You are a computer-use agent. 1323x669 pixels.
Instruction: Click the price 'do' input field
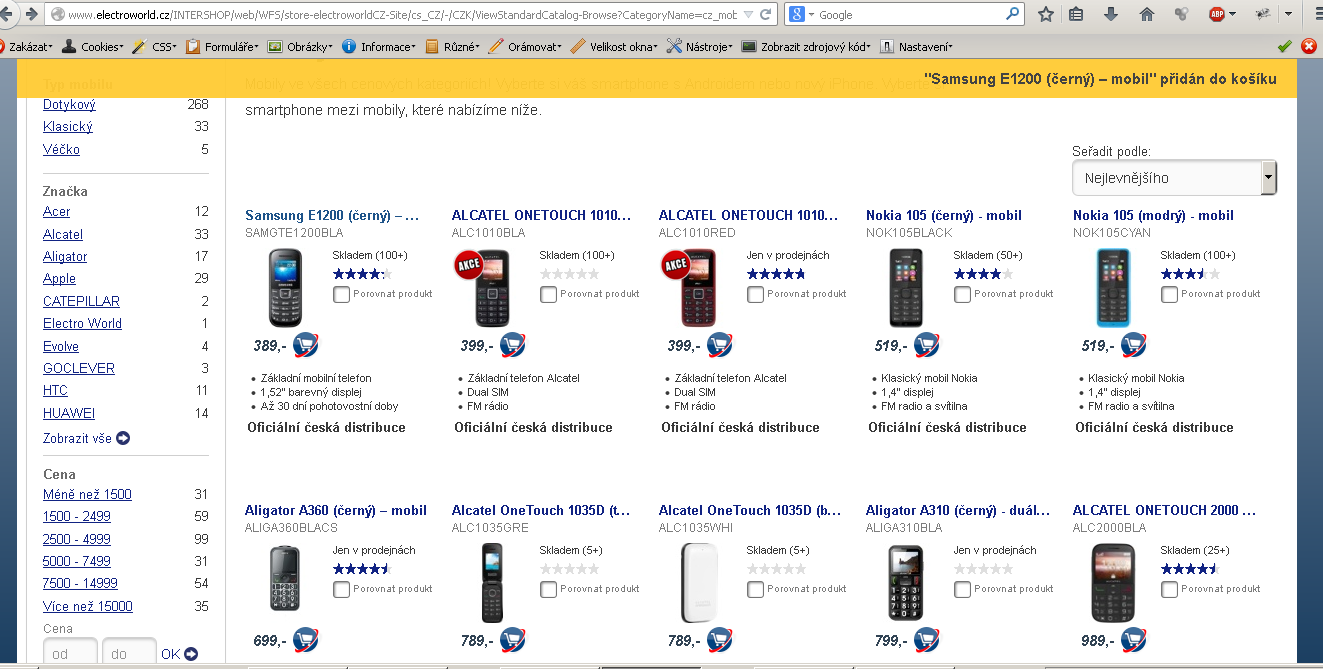click(x=130, y=654)
